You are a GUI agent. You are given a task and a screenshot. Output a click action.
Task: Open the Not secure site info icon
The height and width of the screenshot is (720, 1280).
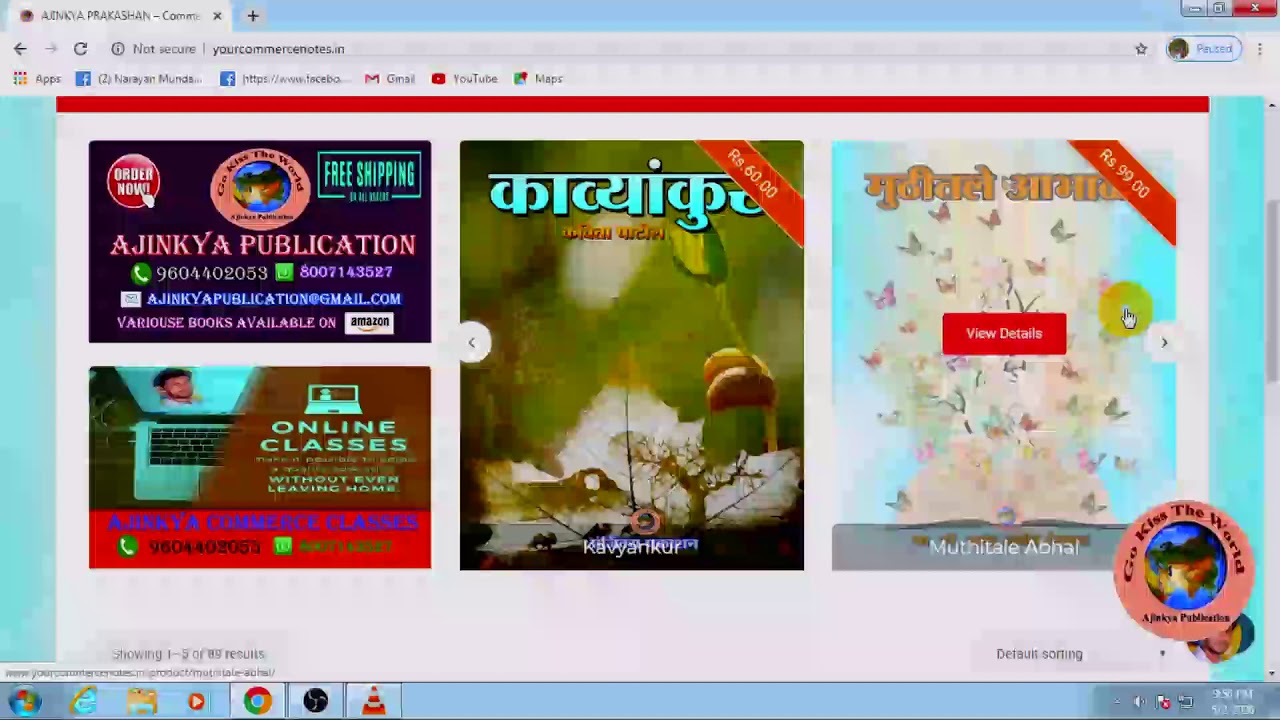[118, 48]
